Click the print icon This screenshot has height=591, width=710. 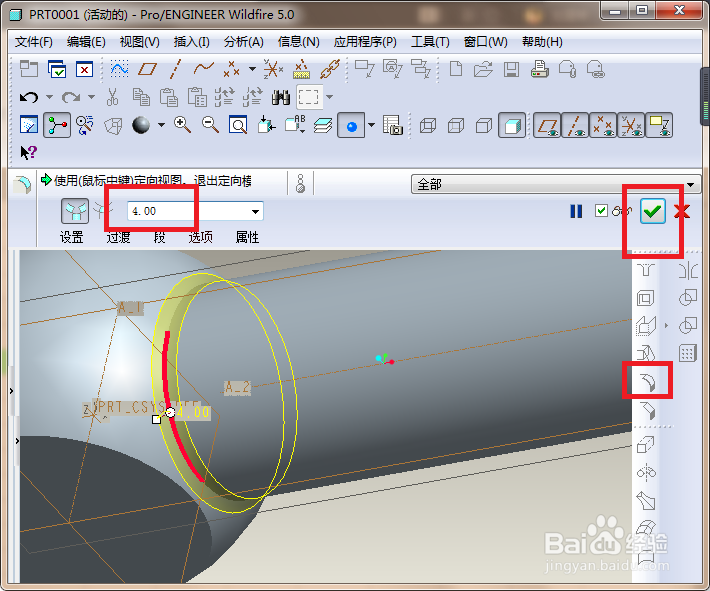click(539, 69)
